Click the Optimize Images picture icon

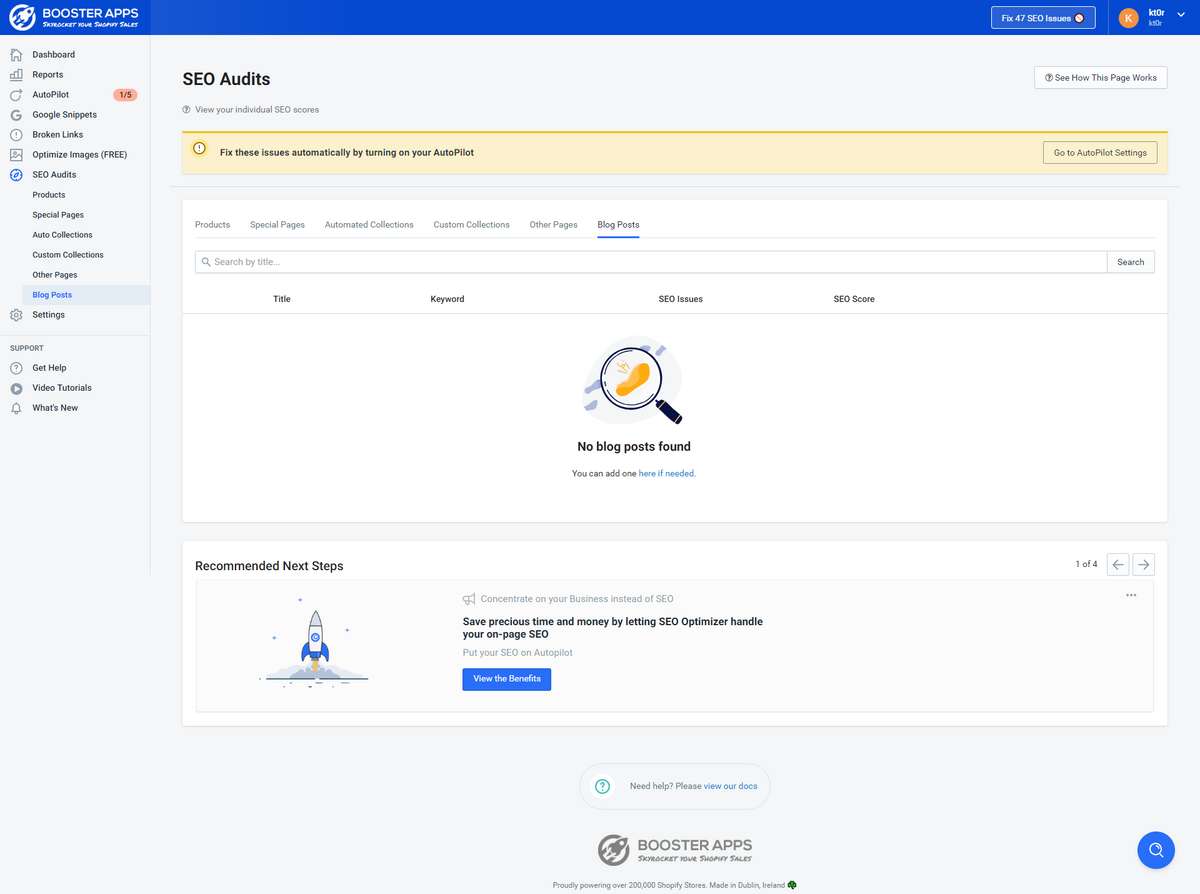[16, 155]
